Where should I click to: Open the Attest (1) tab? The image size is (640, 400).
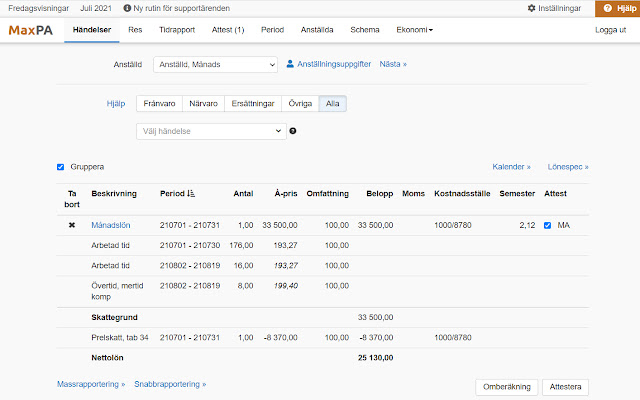(228, 30)
